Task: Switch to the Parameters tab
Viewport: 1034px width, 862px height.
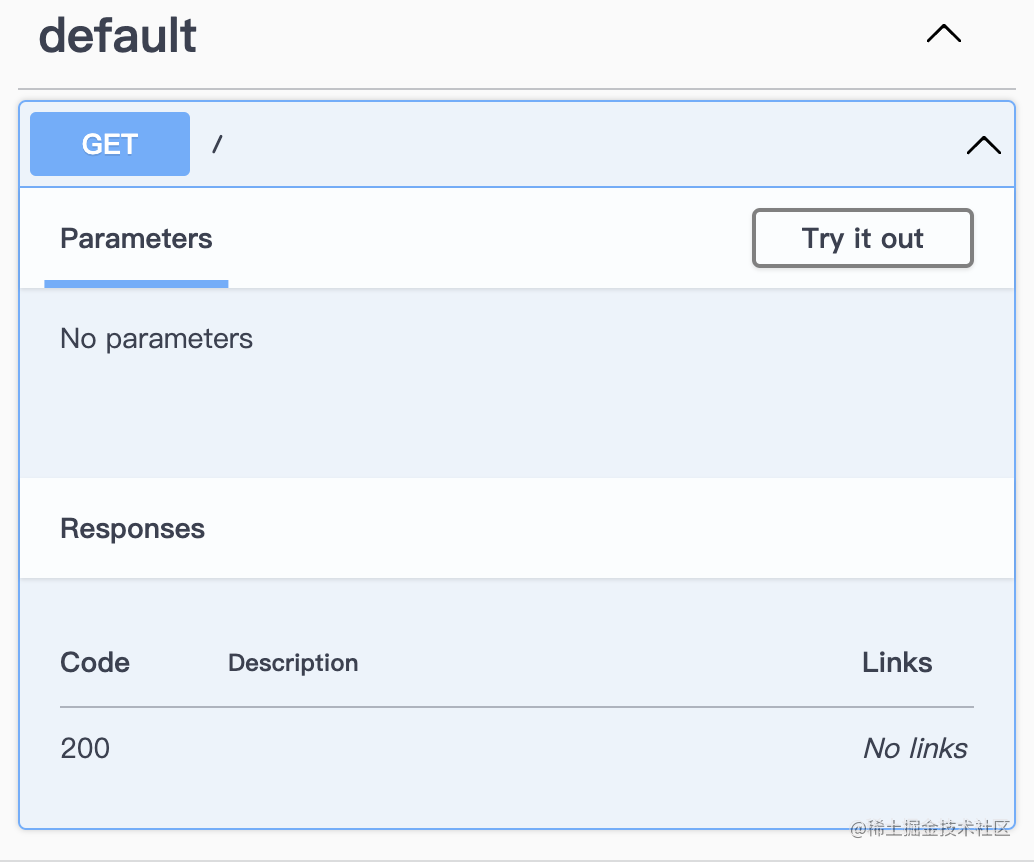Action: [136, 239]
